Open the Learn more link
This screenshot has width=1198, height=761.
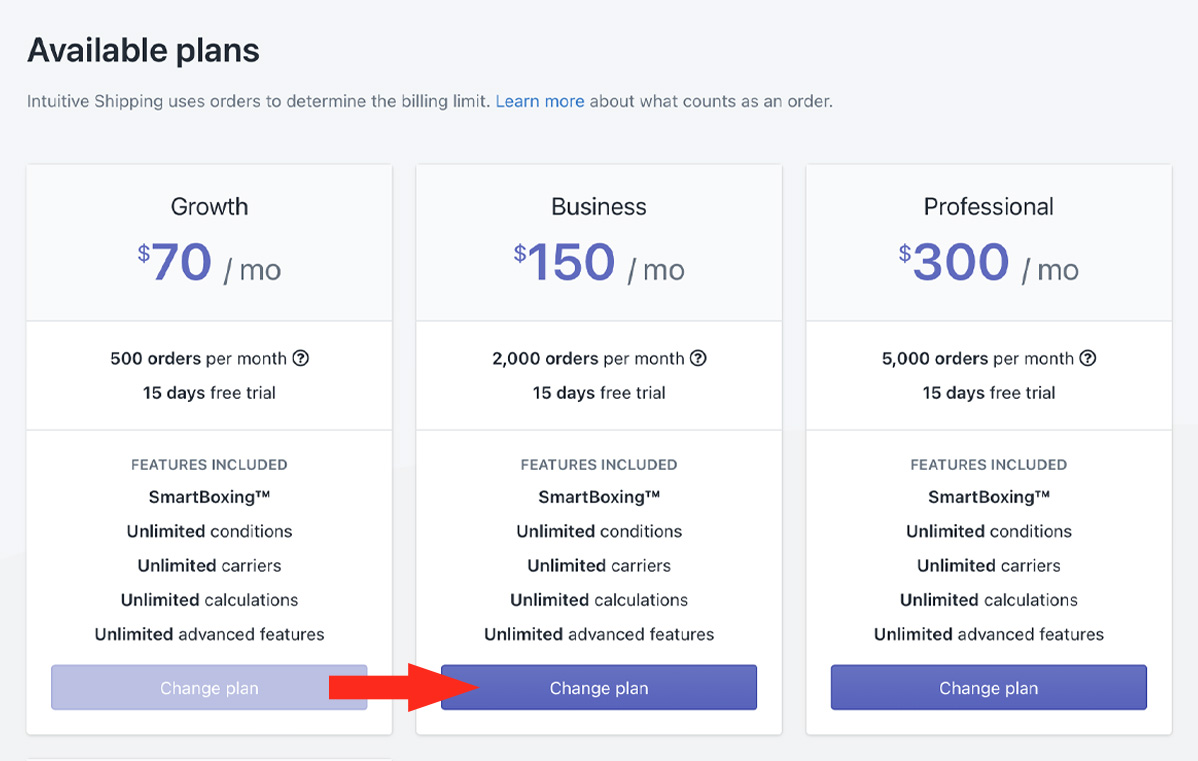pos(539,101)
